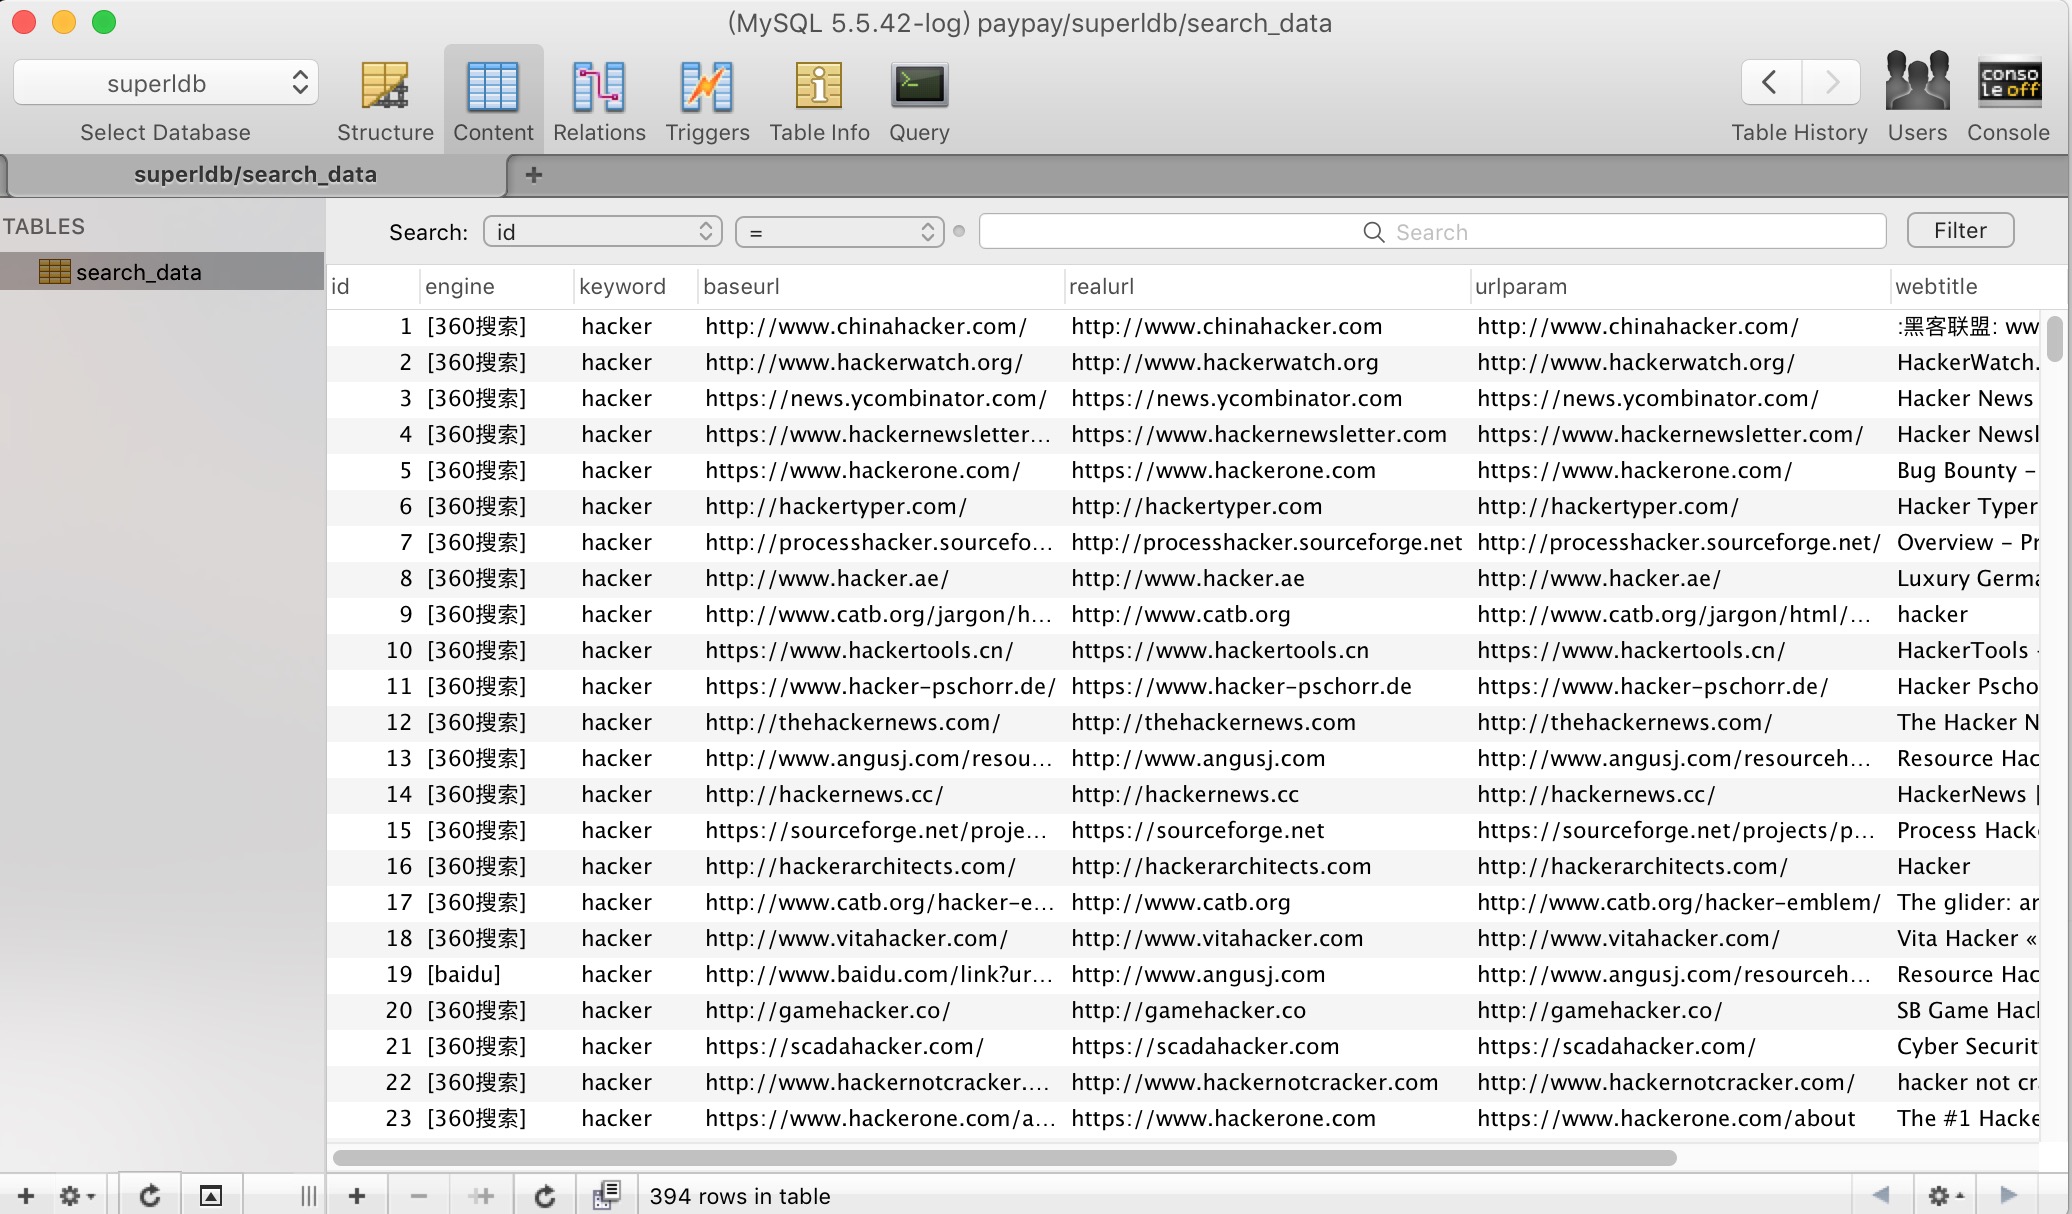Screen dimensions: 2072x1214
Task: Open the Structure view icon
Action: click(385, 87)
